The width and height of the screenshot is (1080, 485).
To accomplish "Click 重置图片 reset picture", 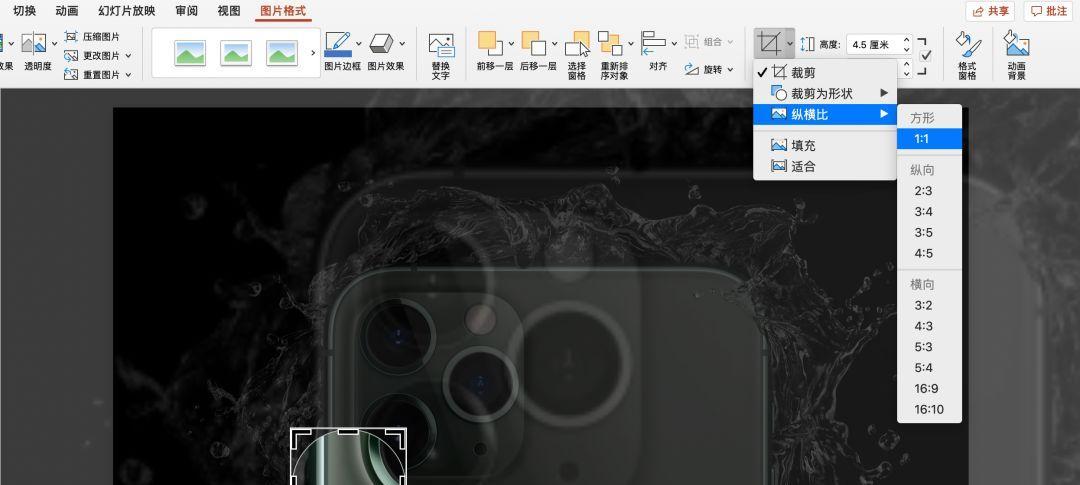I will click(x=92, y=75).
